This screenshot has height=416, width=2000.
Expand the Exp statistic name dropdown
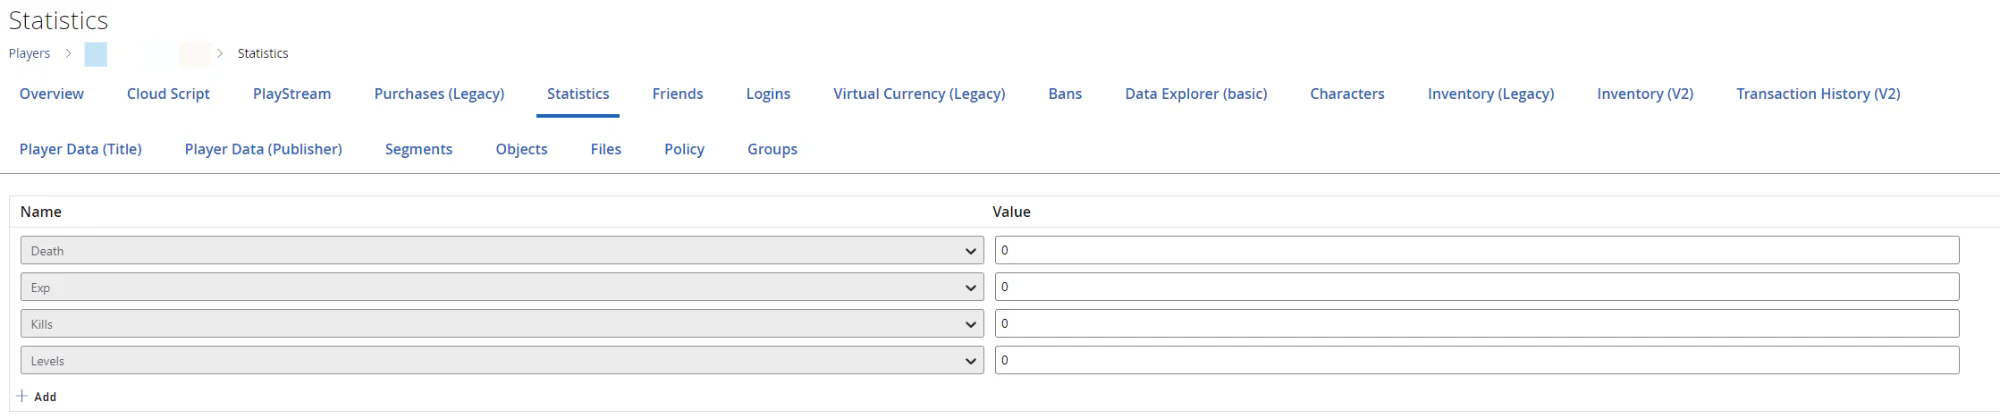[501, 287]
